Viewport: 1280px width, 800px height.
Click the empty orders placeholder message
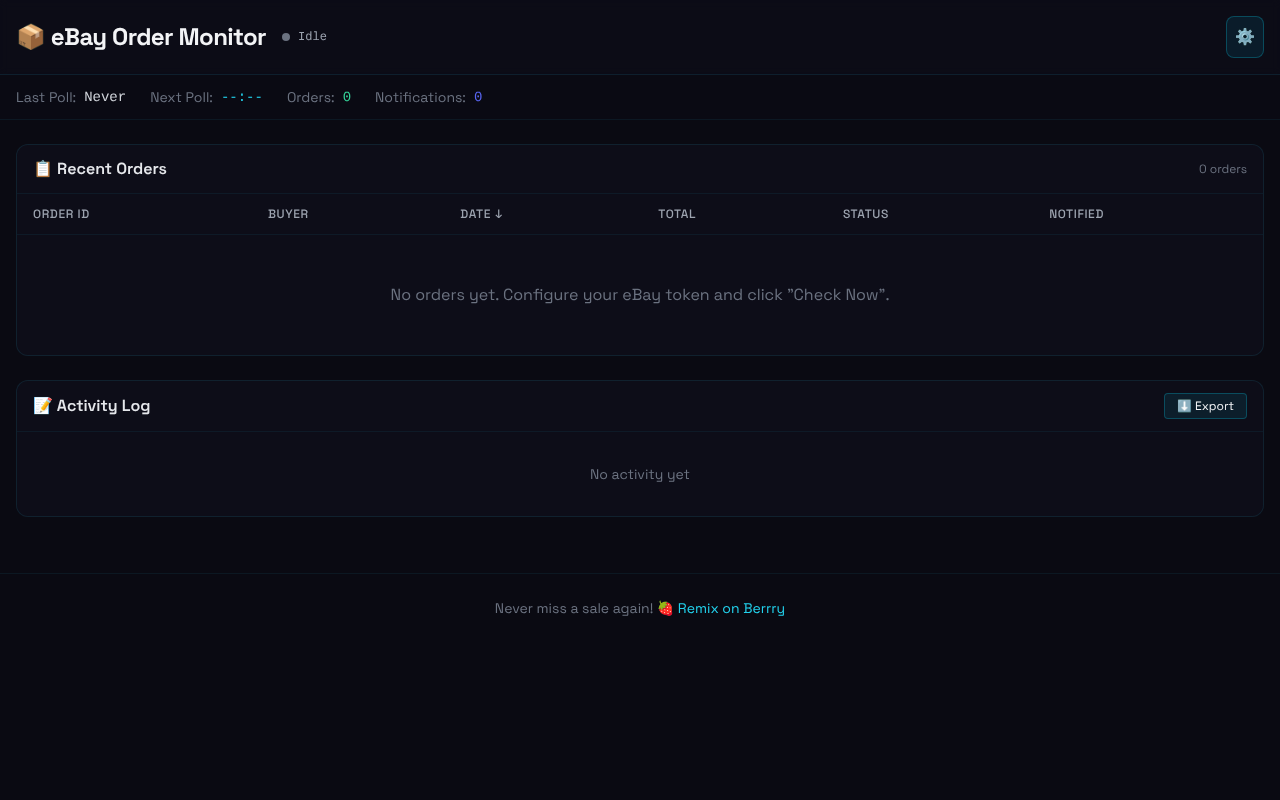tap(639, 294)
